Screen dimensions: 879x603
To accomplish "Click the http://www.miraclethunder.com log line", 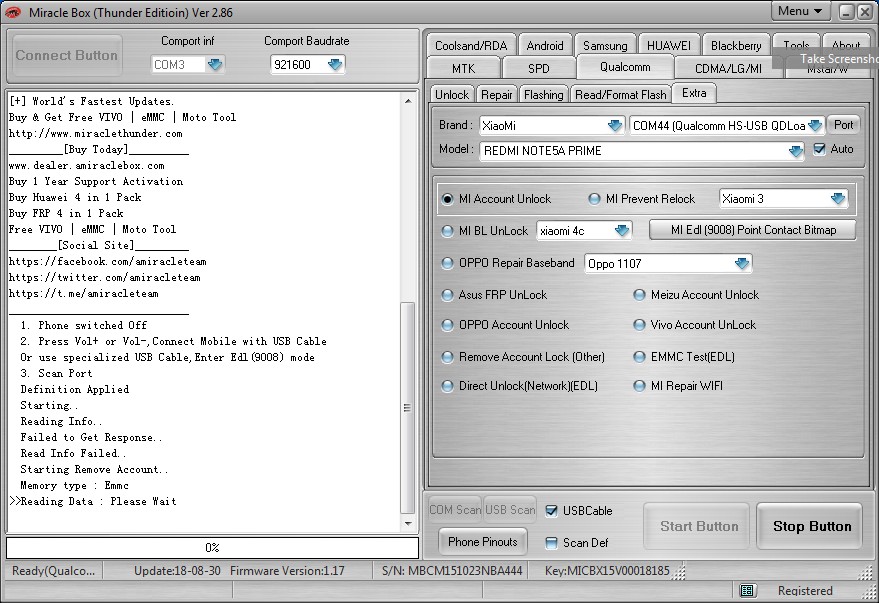I will click(95, 133).
